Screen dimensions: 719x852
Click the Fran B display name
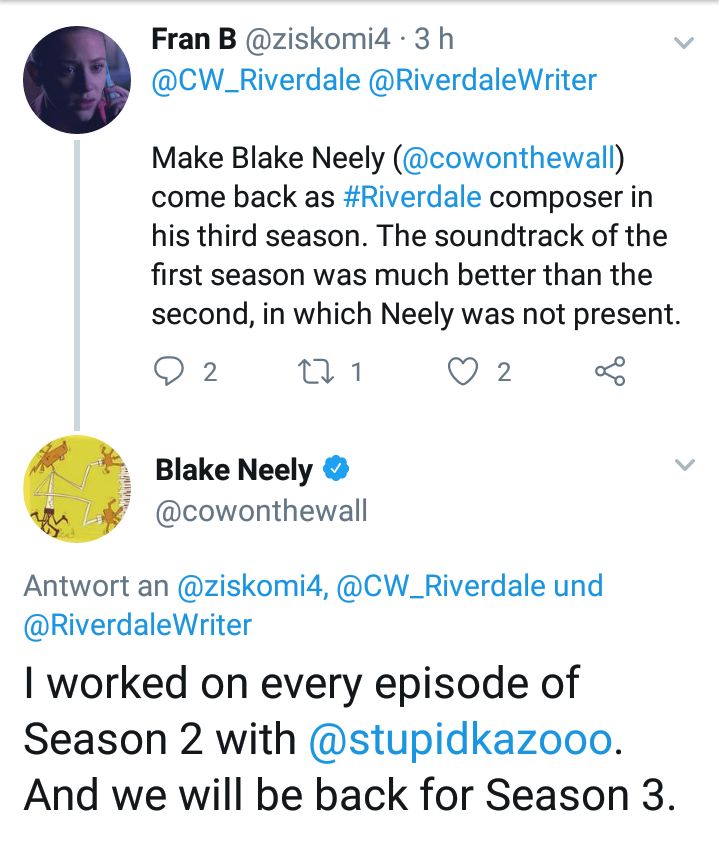(194, 39)
